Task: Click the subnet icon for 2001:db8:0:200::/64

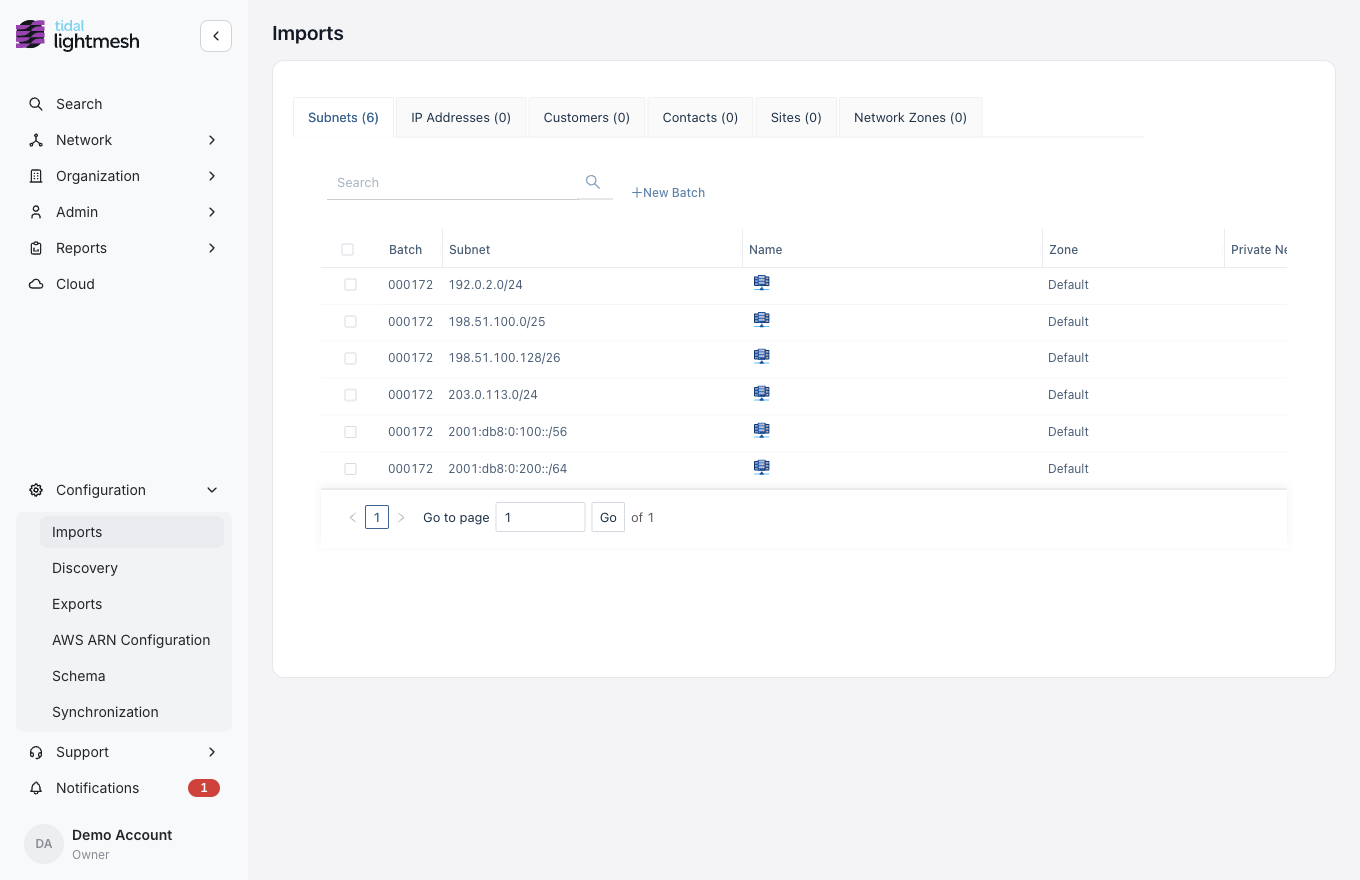Action: click(x=761, y=467)
